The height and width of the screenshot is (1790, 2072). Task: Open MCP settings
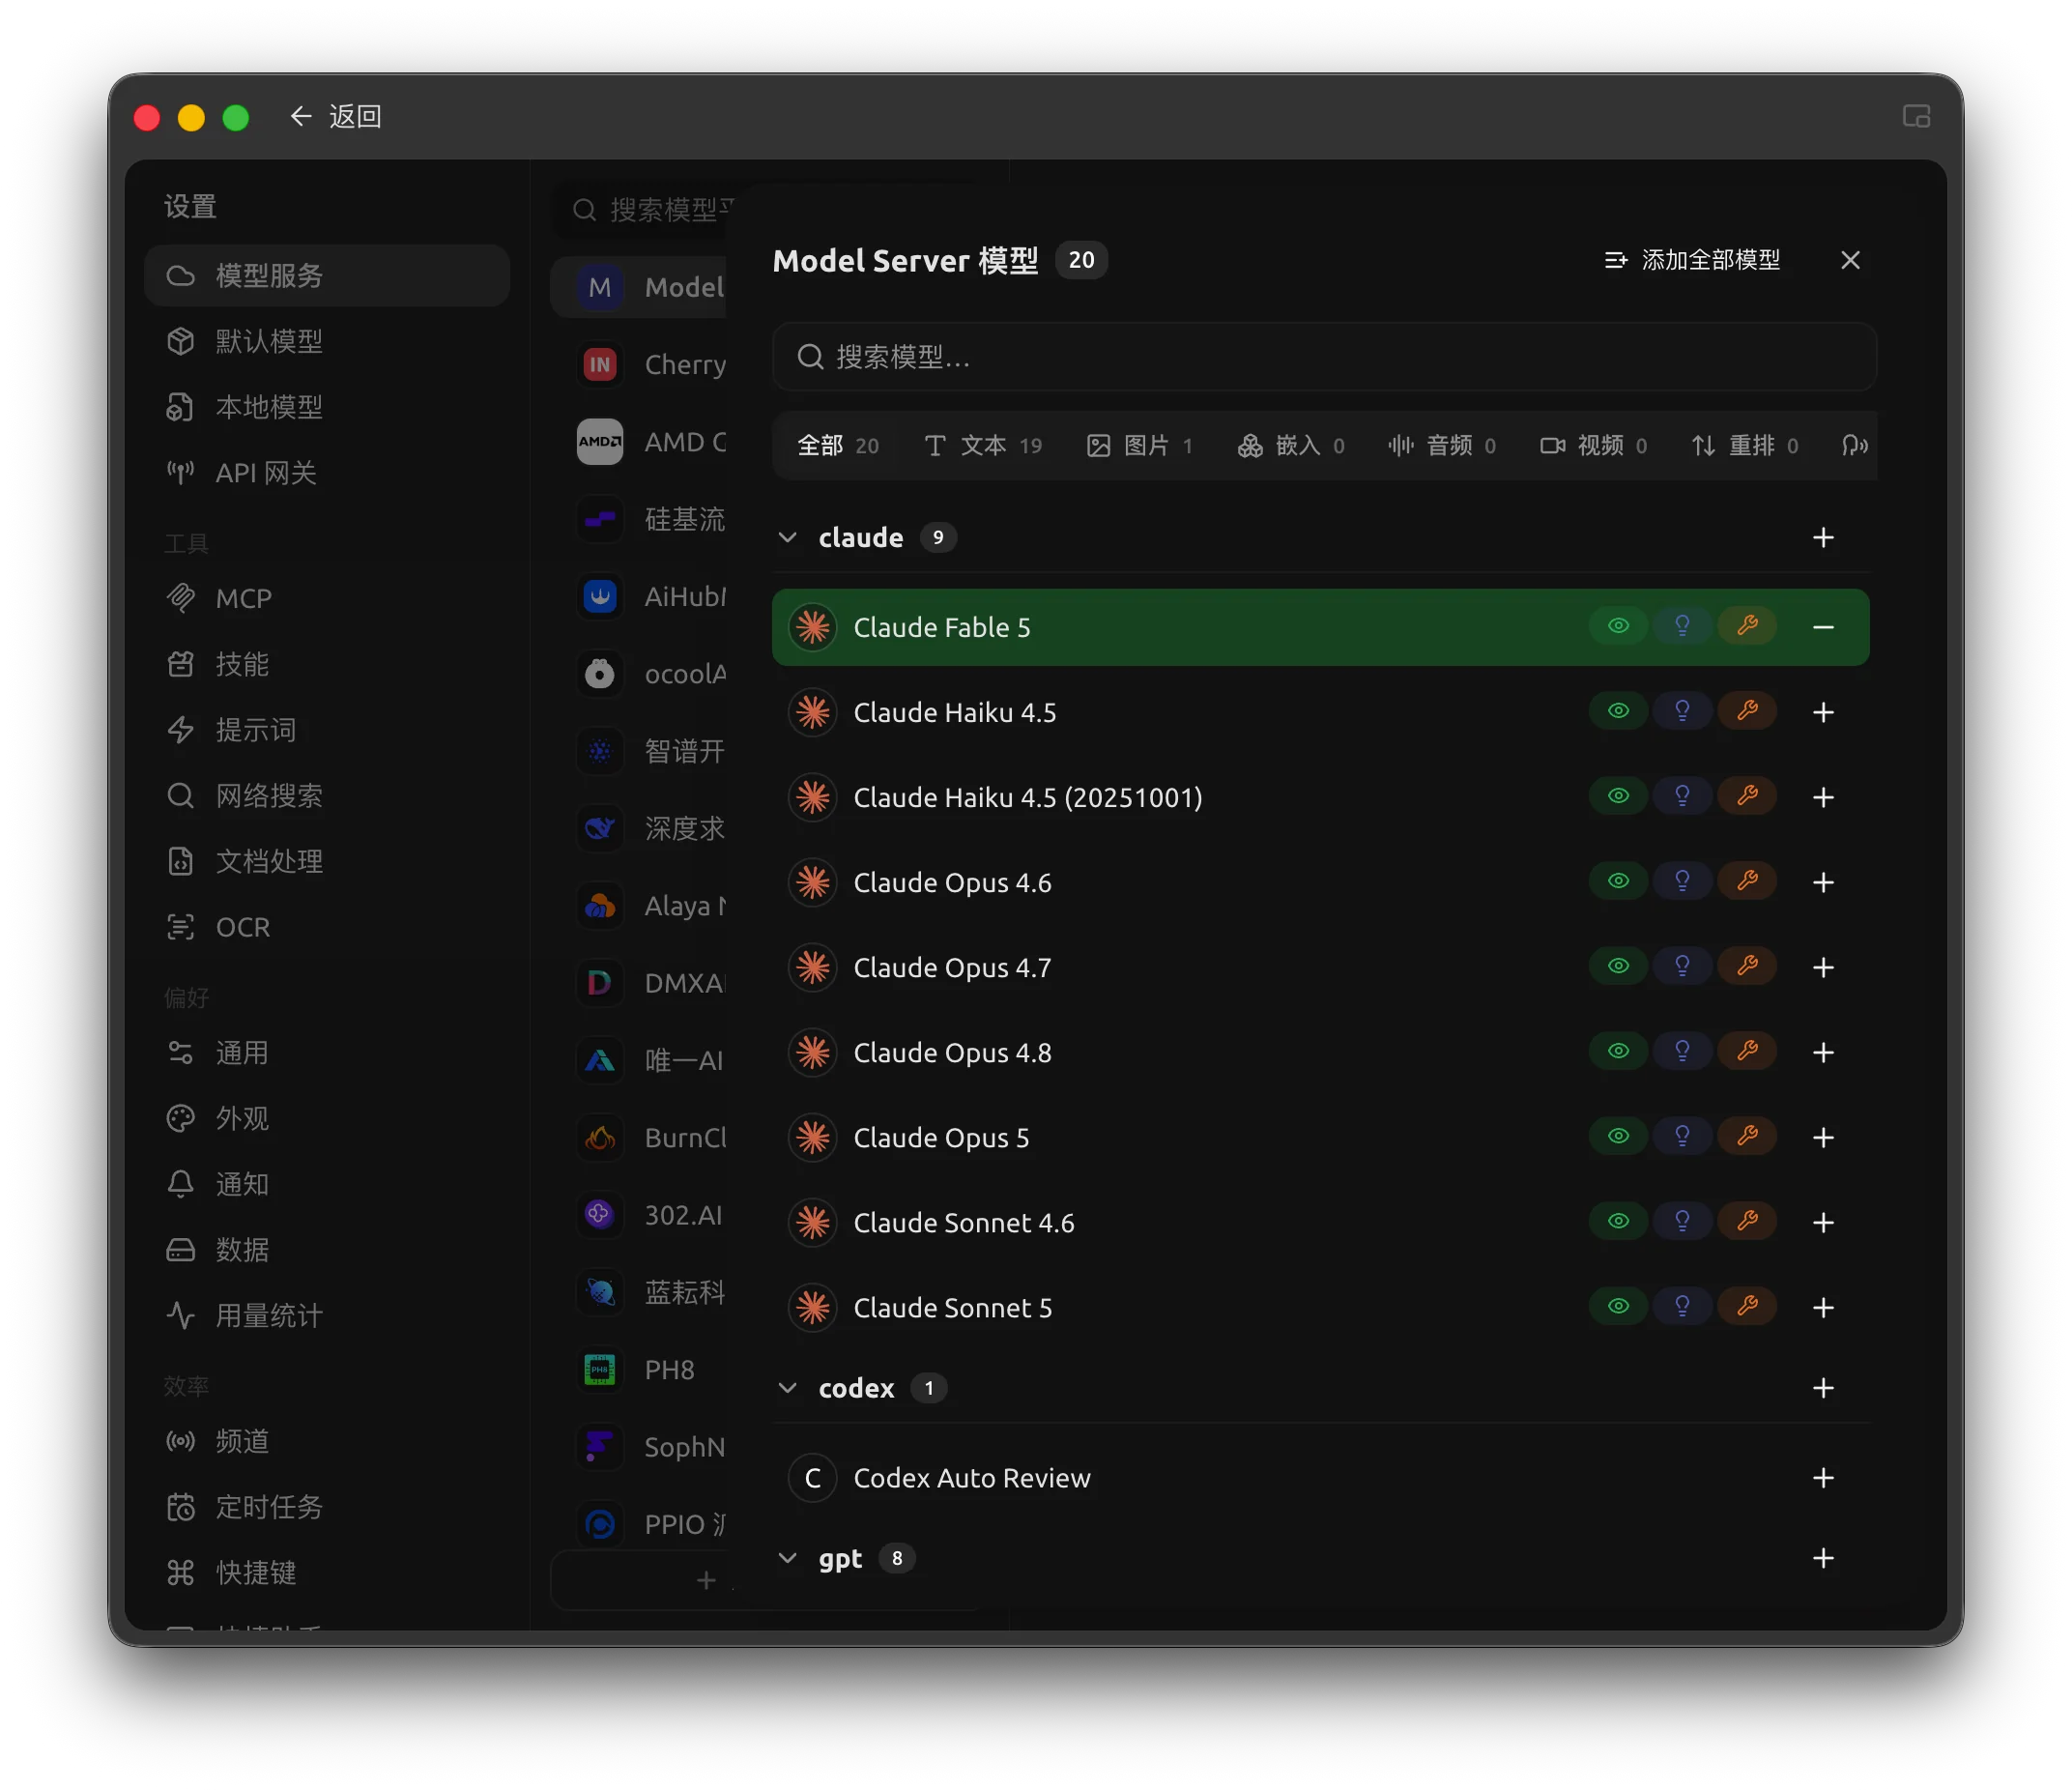(327, 598)
